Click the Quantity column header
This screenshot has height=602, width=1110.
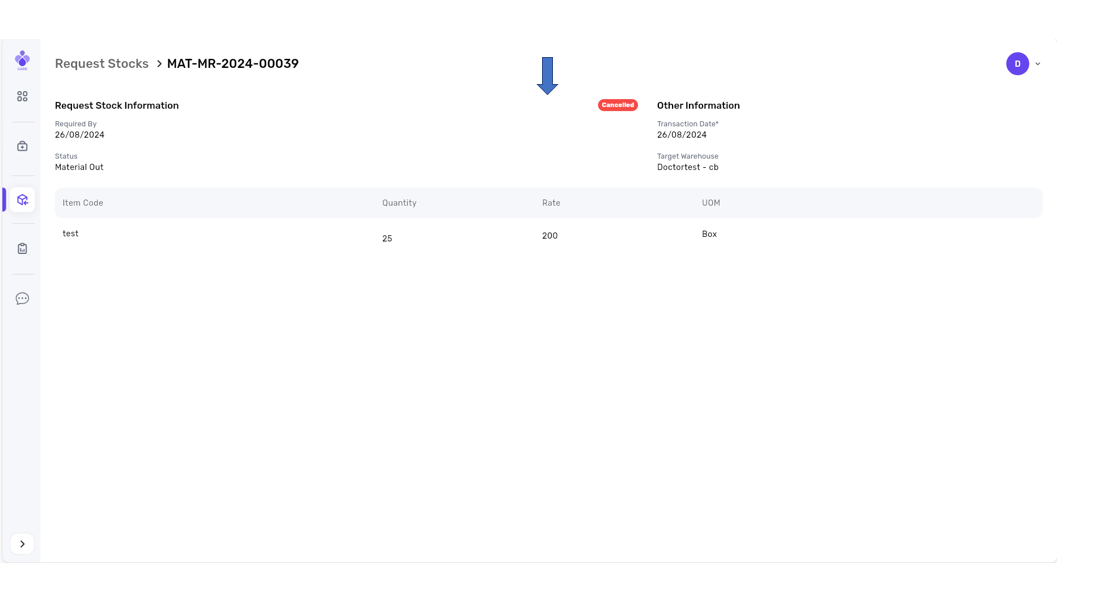[399, 203]
